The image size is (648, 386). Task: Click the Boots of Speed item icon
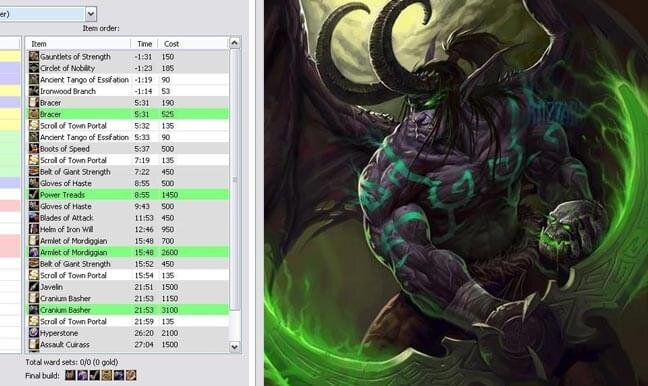34,149
